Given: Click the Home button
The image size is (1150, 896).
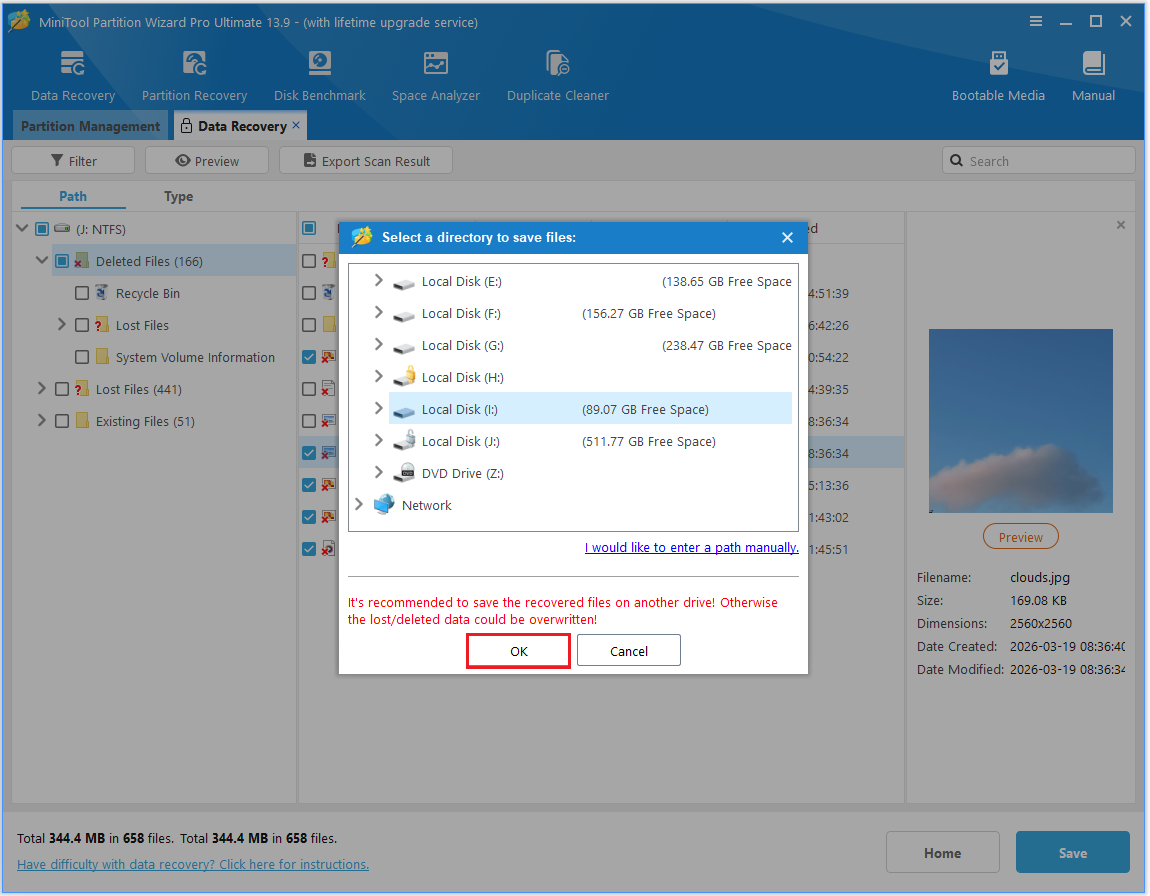Looking at the screenshot, I should [x=942, y=853].
